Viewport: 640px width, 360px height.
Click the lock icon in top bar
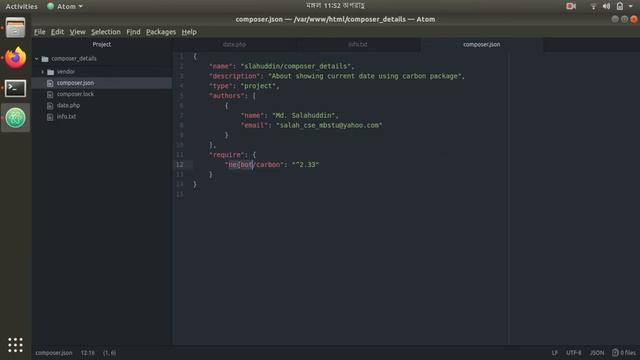(x=620, y=6)
